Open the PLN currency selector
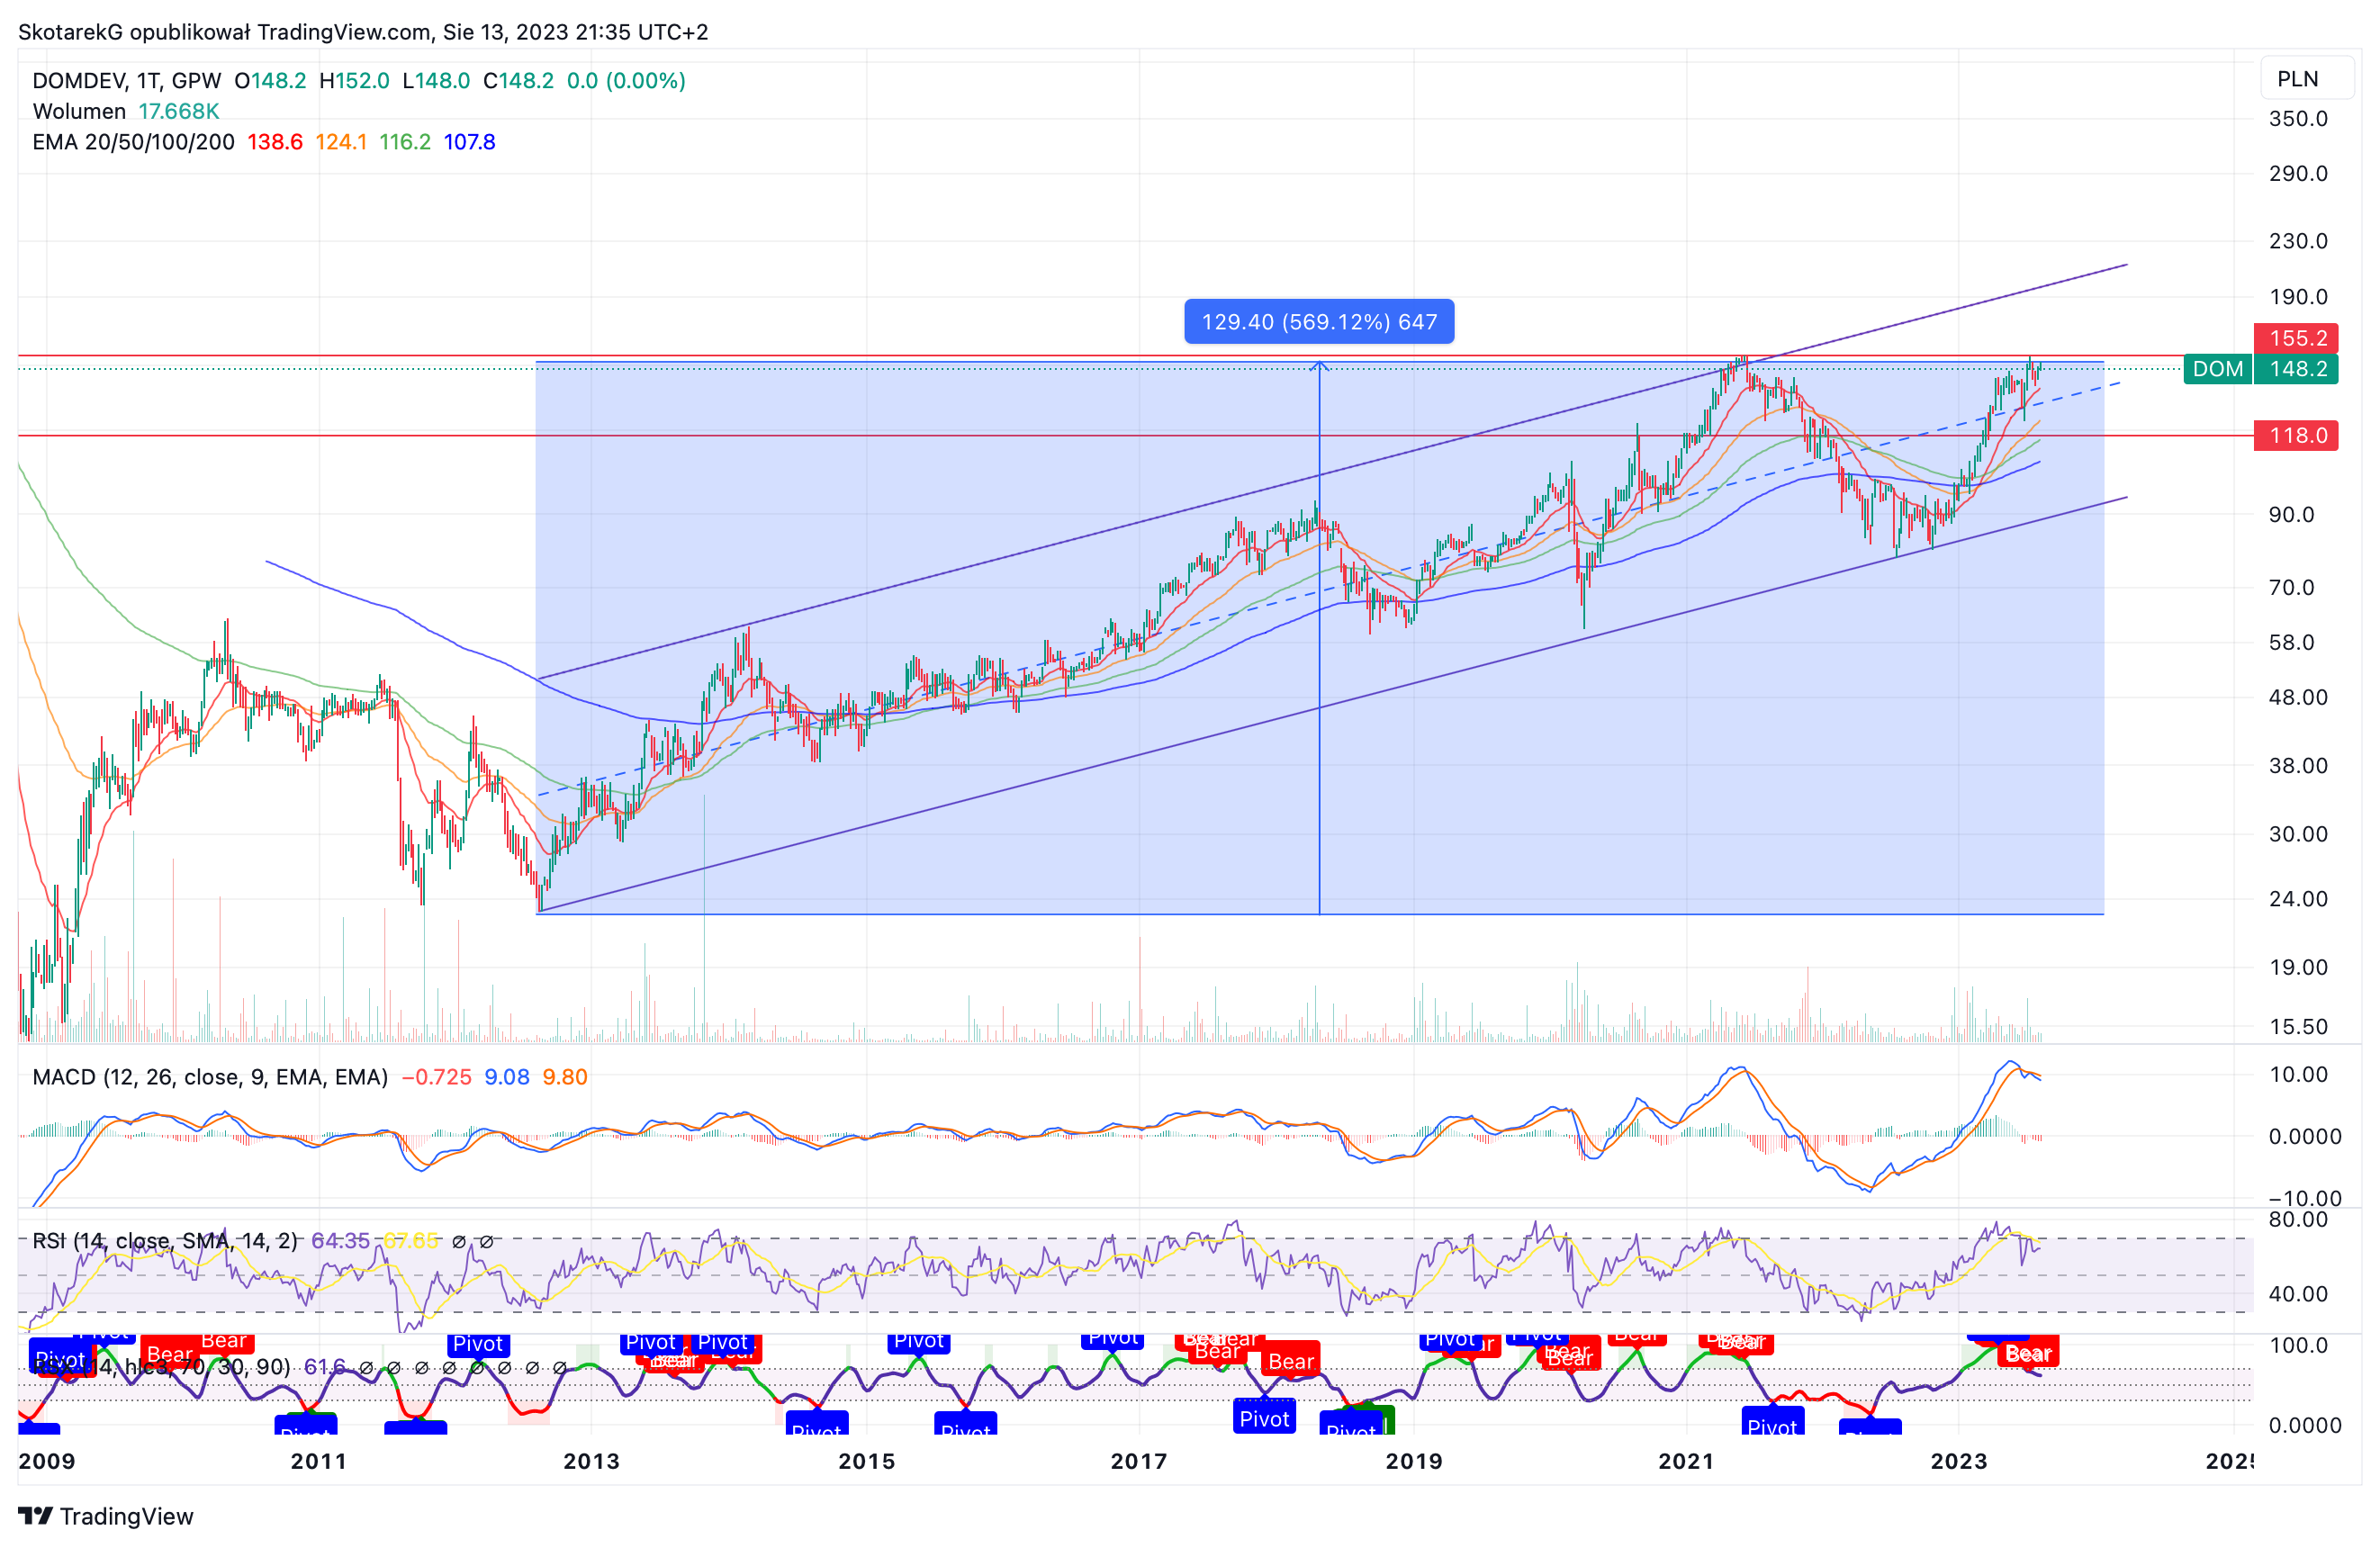Viewport: 2380px width, 1548px height. pyautogui.click(x=2308, y=79)
